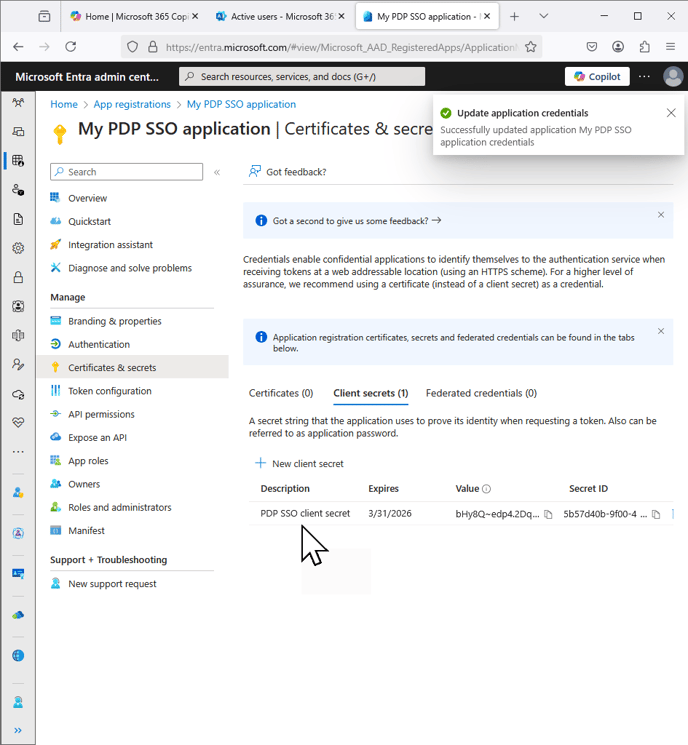
Task: Open the Devices icon in left rail
Action: [x=18, y=132]
